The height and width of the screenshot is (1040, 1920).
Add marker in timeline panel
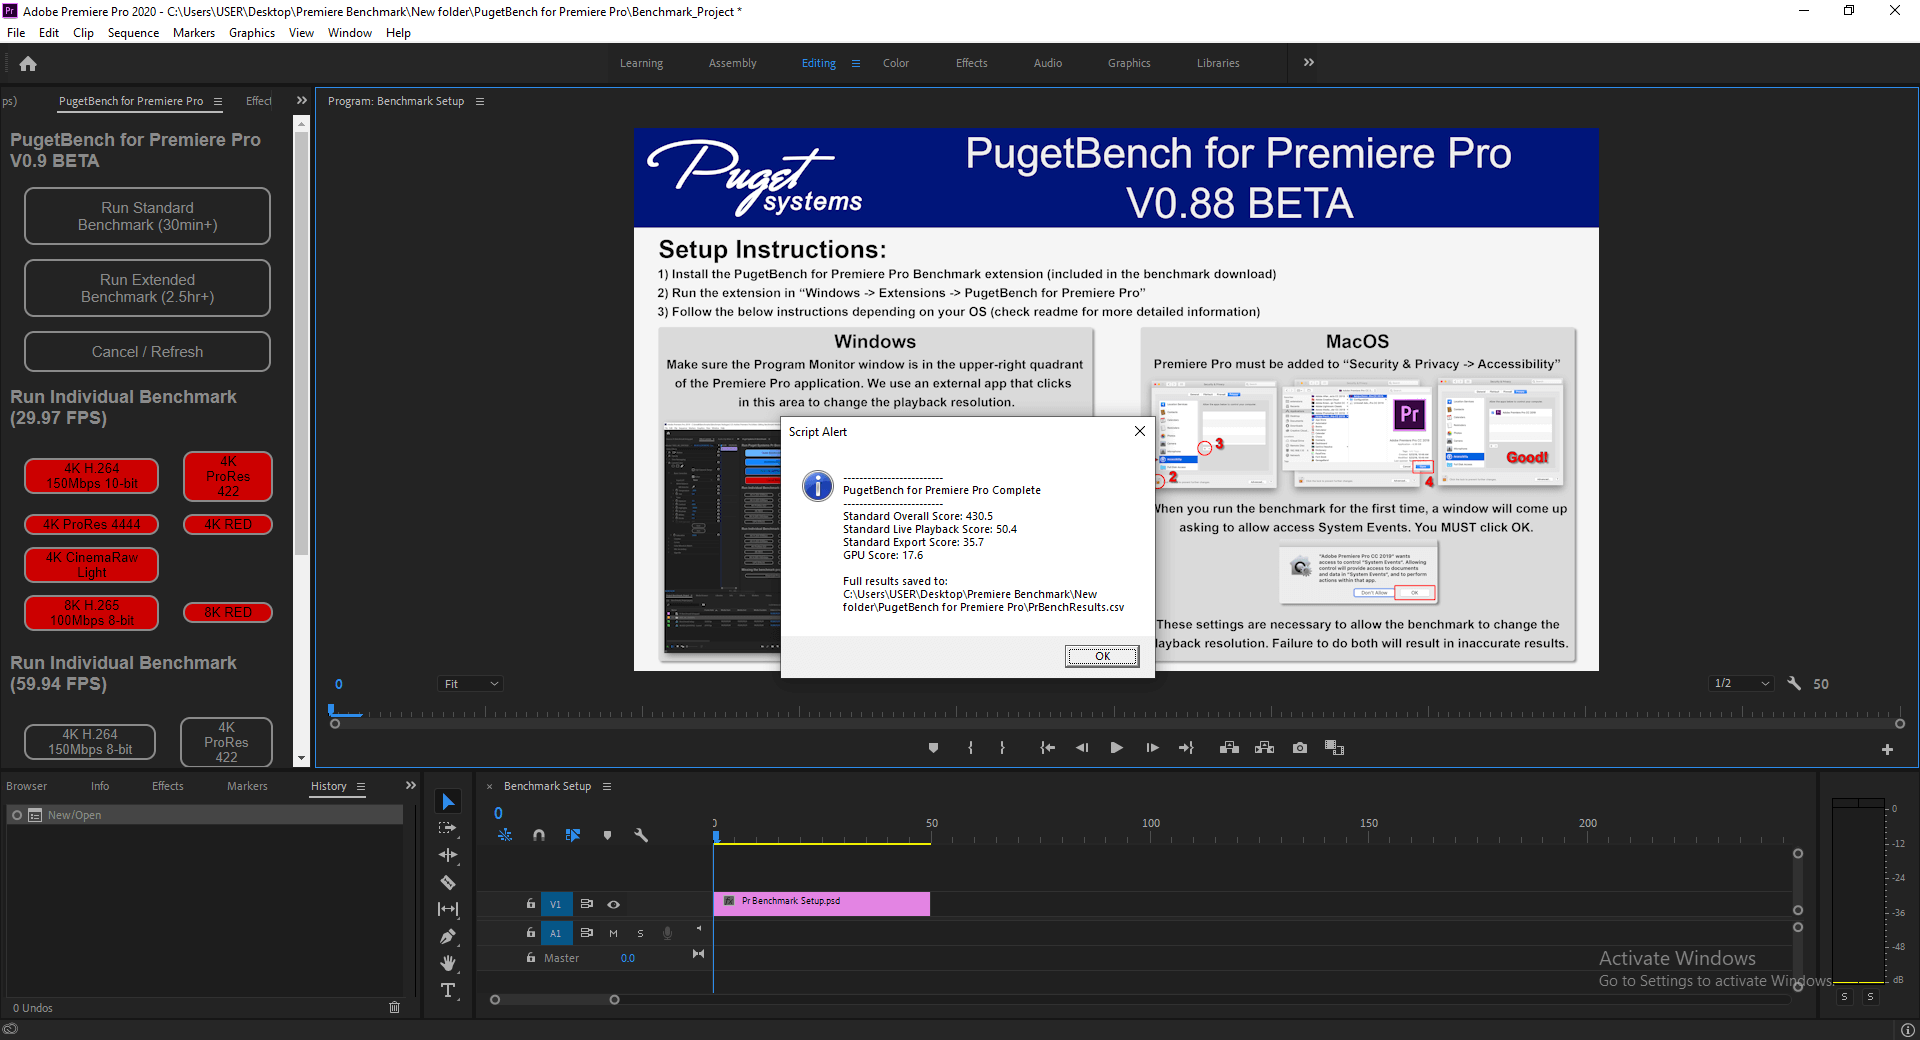607,835
